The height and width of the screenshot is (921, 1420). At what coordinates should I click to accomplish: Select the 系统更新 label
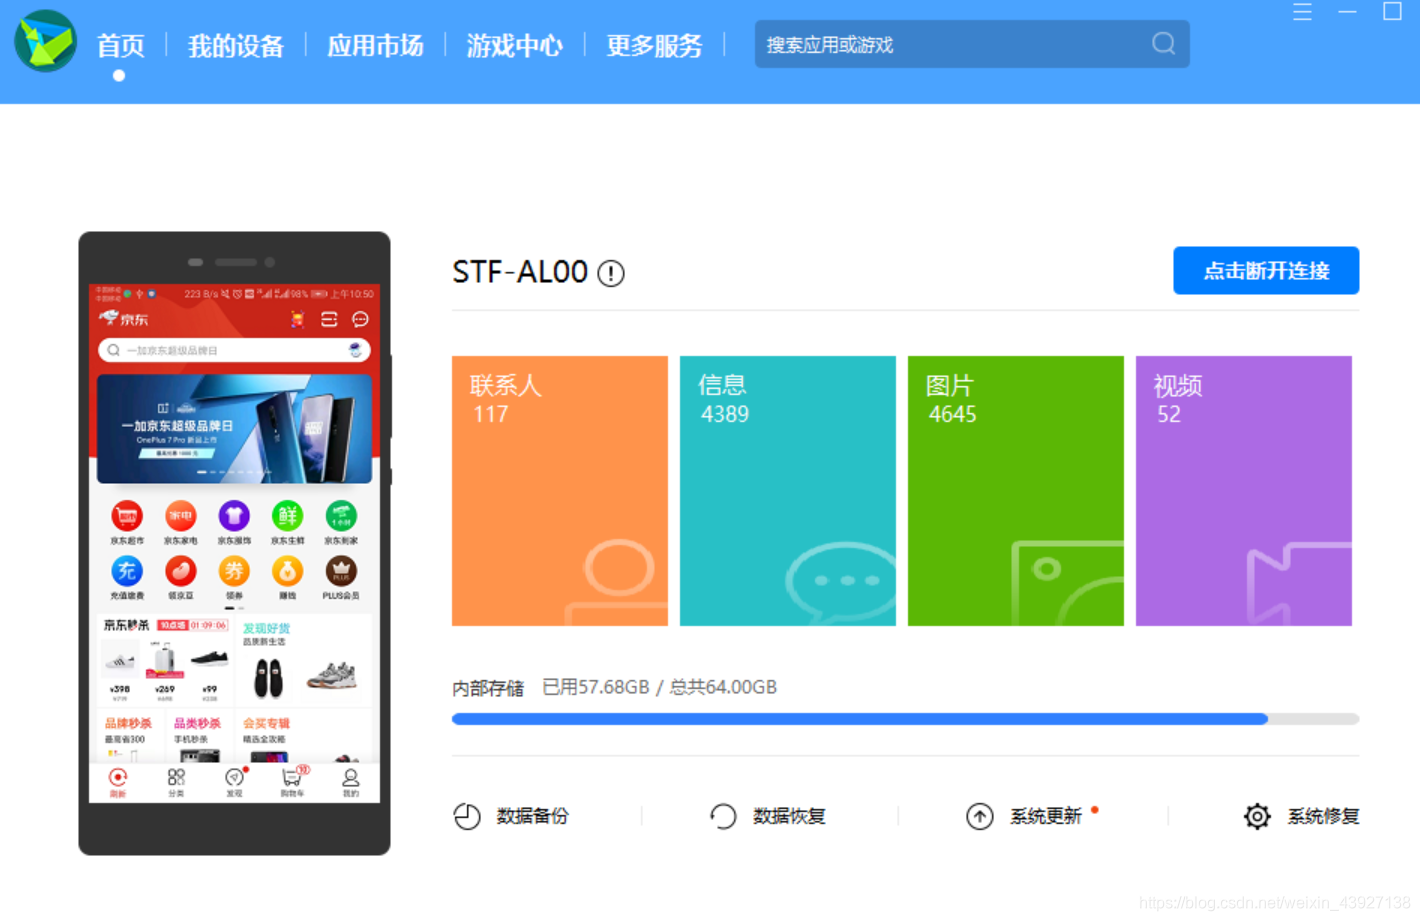1046,816
